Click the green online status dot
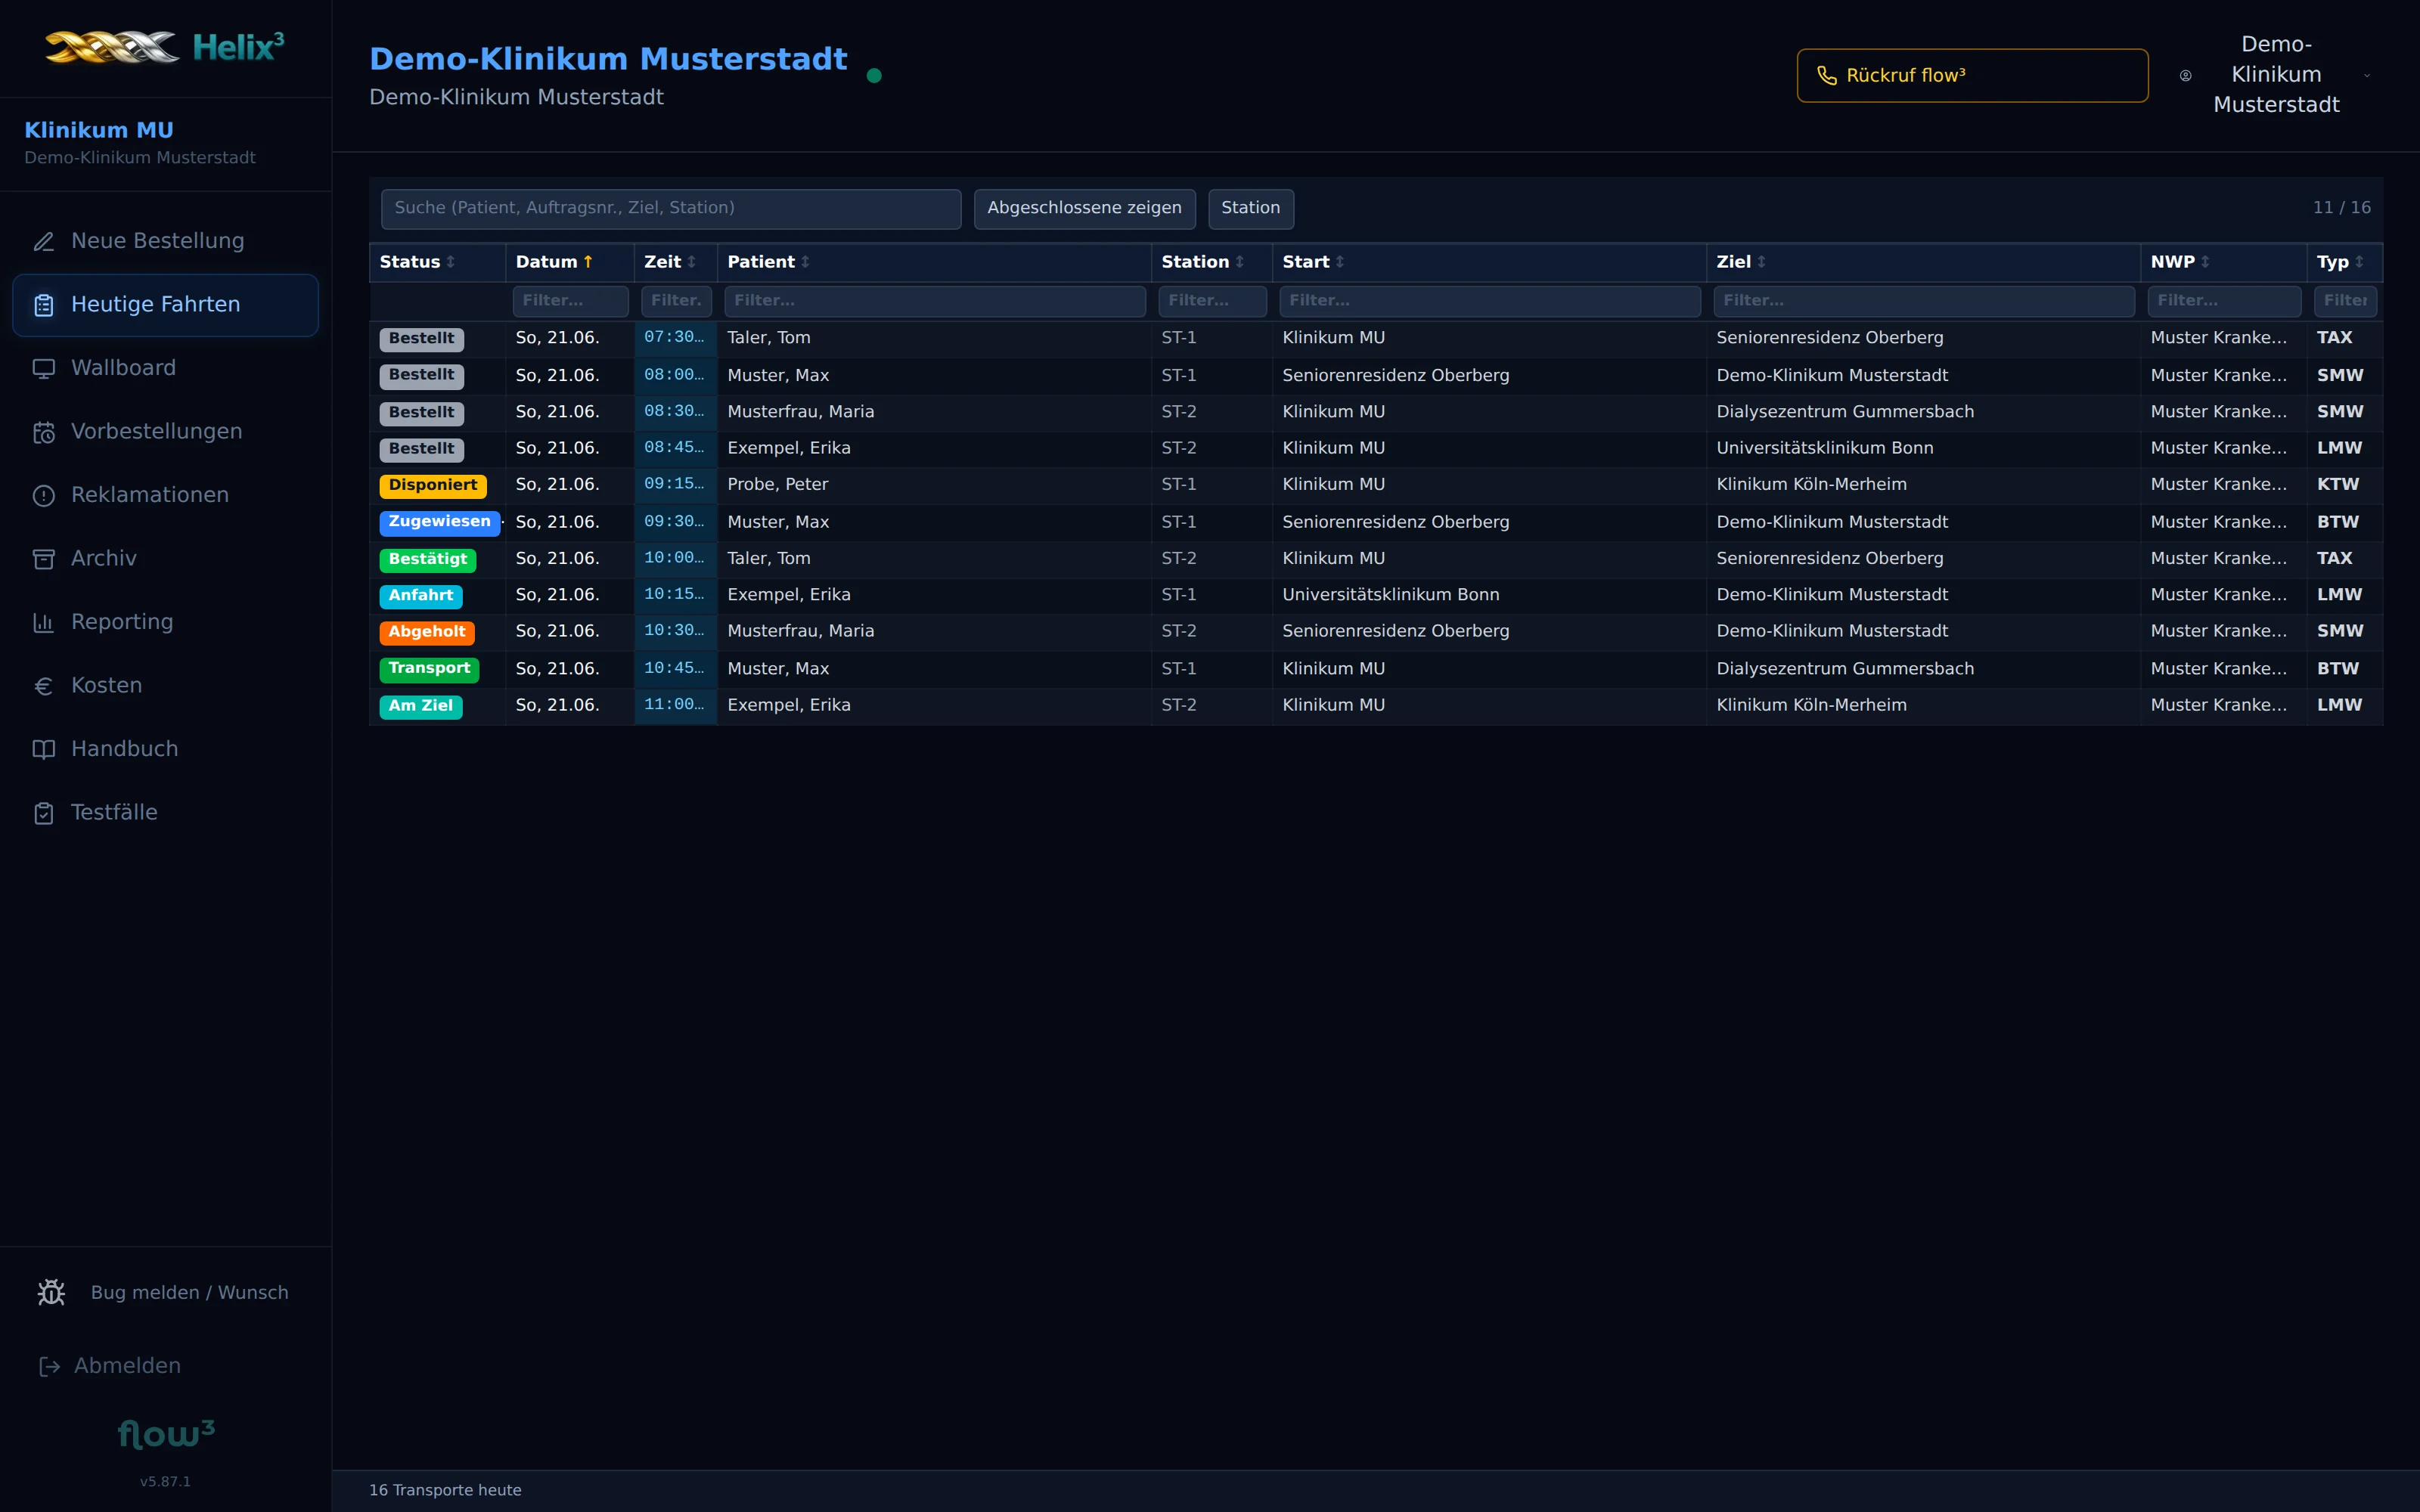The width and height of the screenshot is (2420, 1512). [874, 75]
